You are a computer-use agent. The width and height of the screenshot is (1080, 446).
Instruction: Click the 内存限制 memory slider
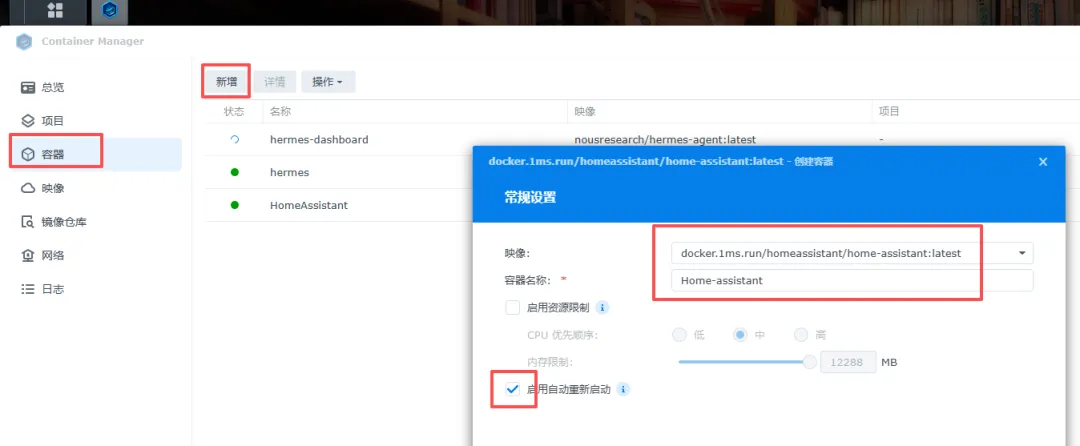click(747, 362)
